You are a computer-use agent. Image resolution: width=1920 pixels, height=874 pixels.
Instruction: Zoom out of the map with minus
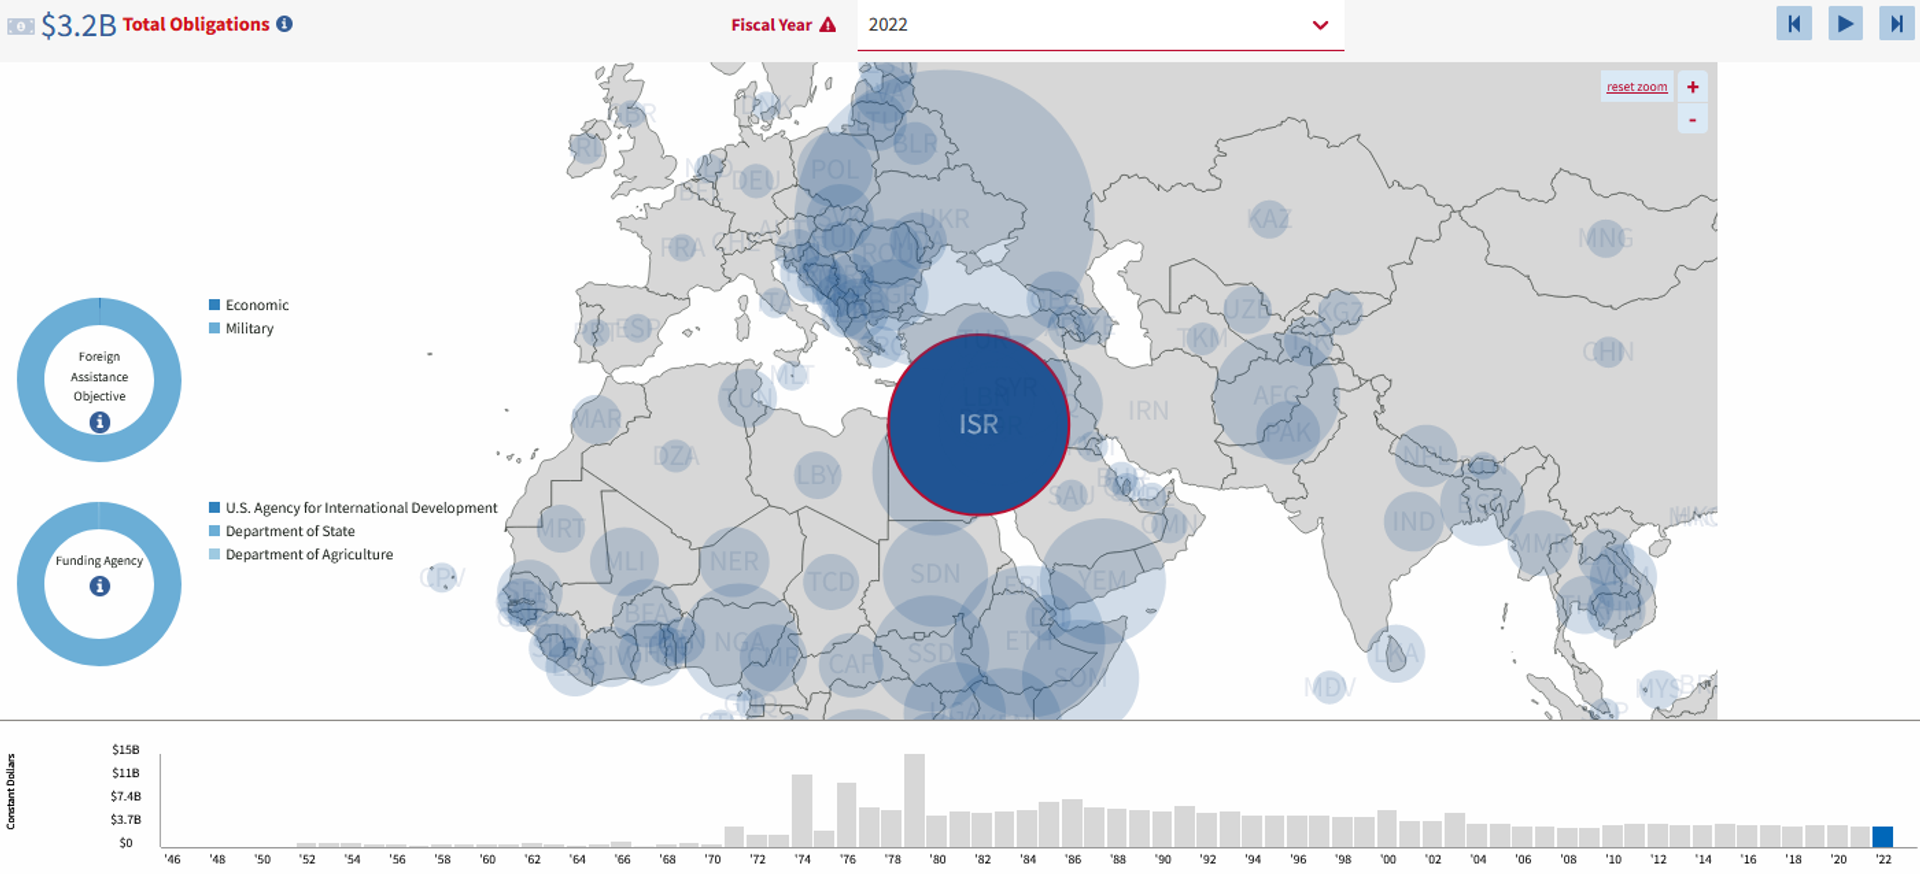point(1692,120)
